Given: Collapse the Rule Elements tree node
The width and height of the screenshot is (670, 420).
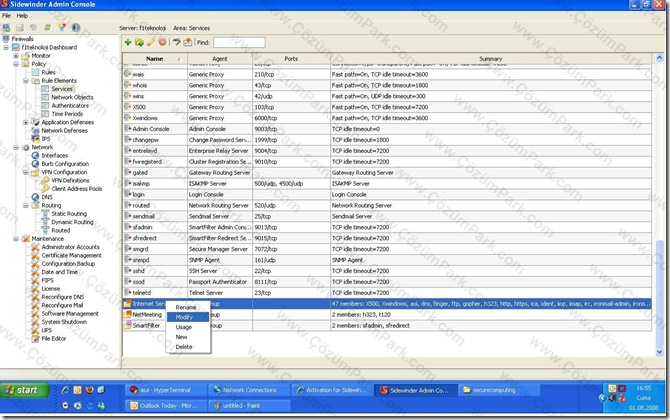Looking at the screenshot, I should click(26, 81).
